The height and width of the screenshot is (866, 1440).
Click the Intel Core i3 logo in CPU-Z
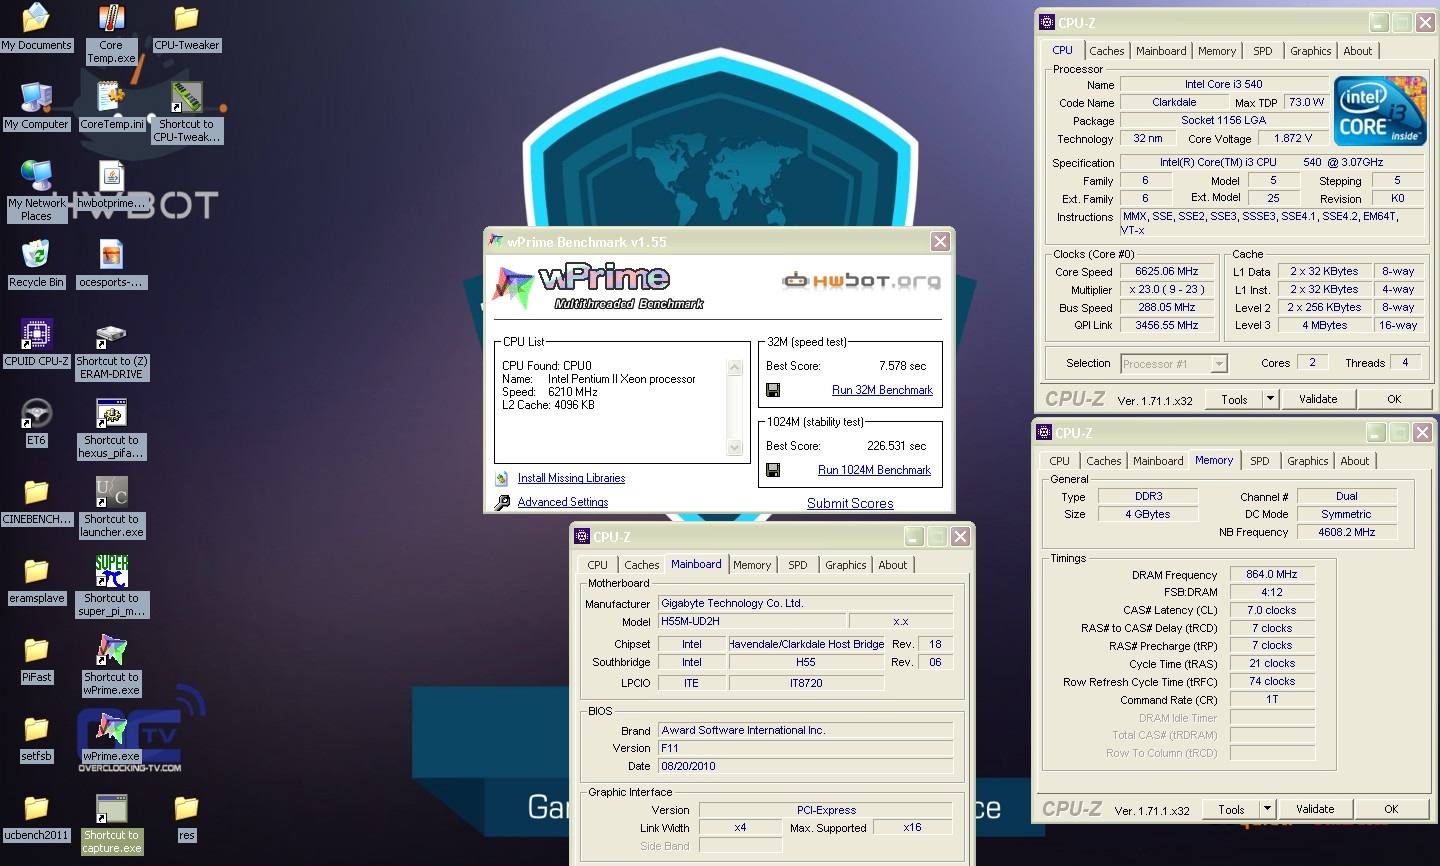tap(1380, 112)
